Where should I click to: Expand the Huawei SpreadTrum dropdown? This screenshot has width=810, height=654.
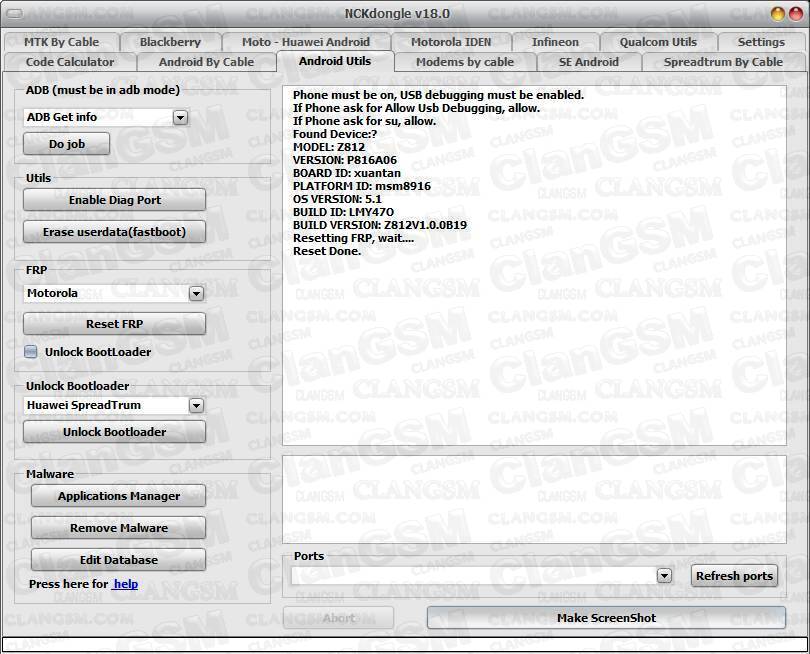(x=196, y=406)
